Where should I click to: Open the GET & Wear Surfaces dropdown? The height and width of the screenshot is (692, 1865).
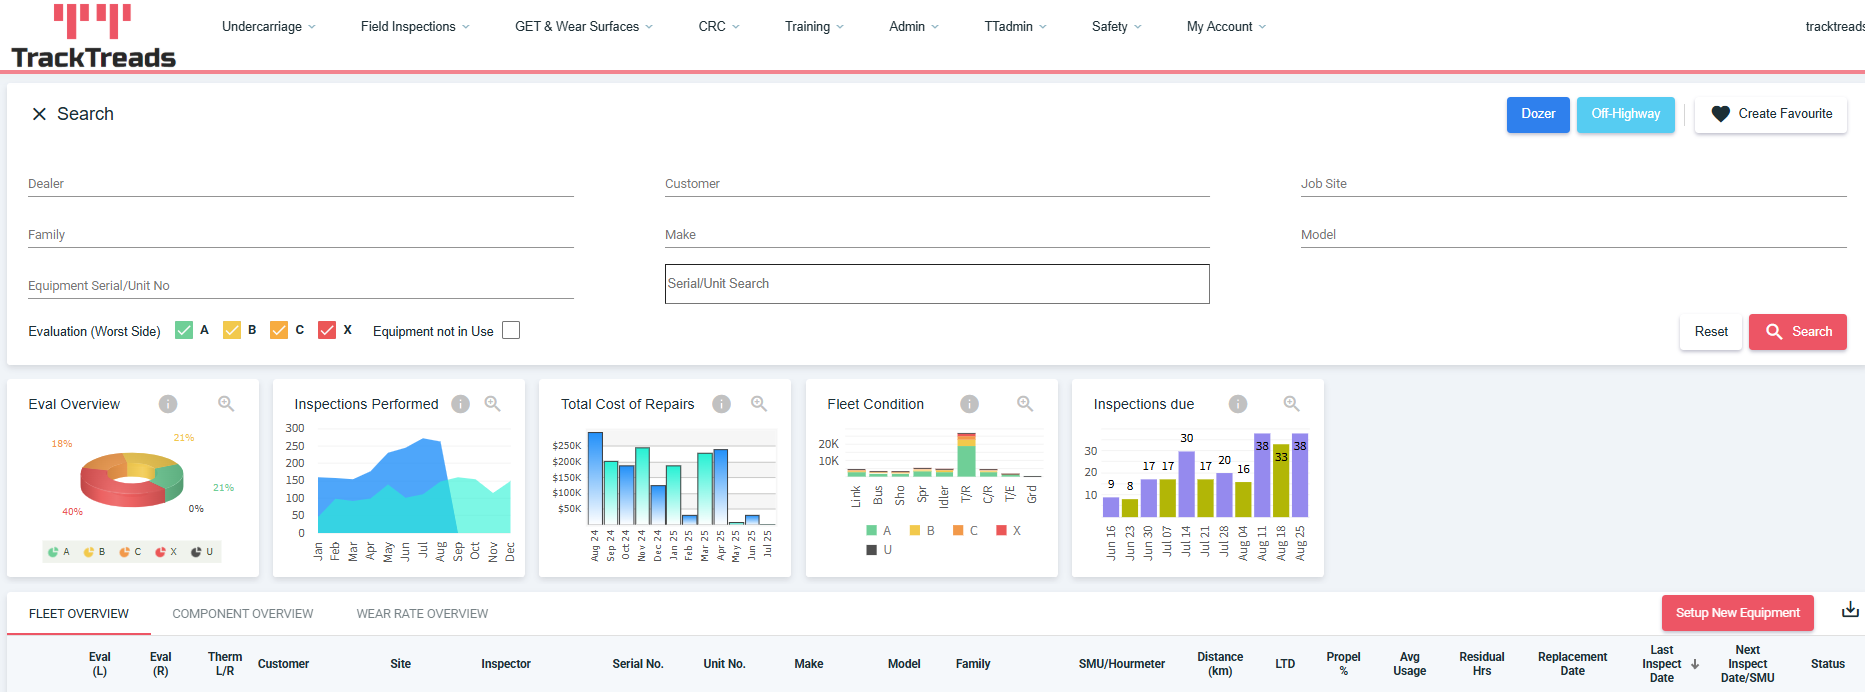click(x=583, y=27)
